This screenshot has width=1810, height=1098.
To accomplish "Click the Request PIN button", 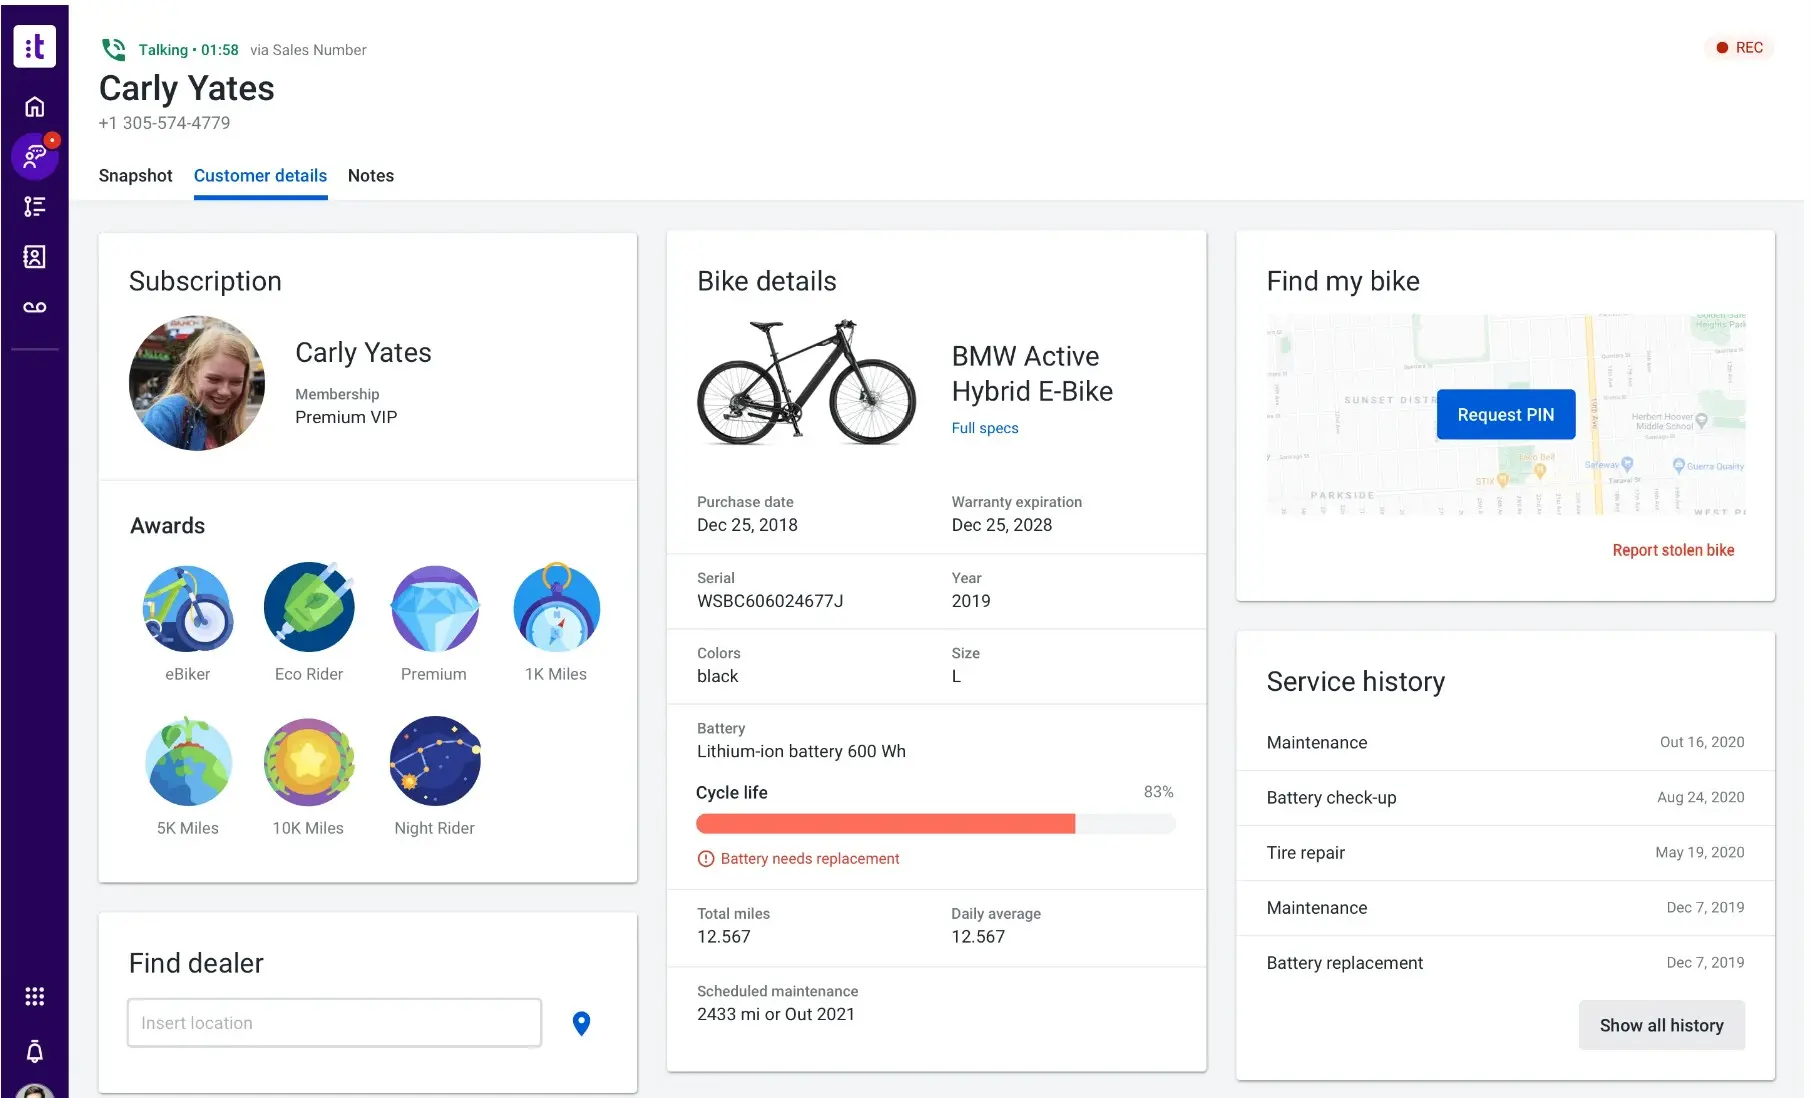I will pos(1505,414).
